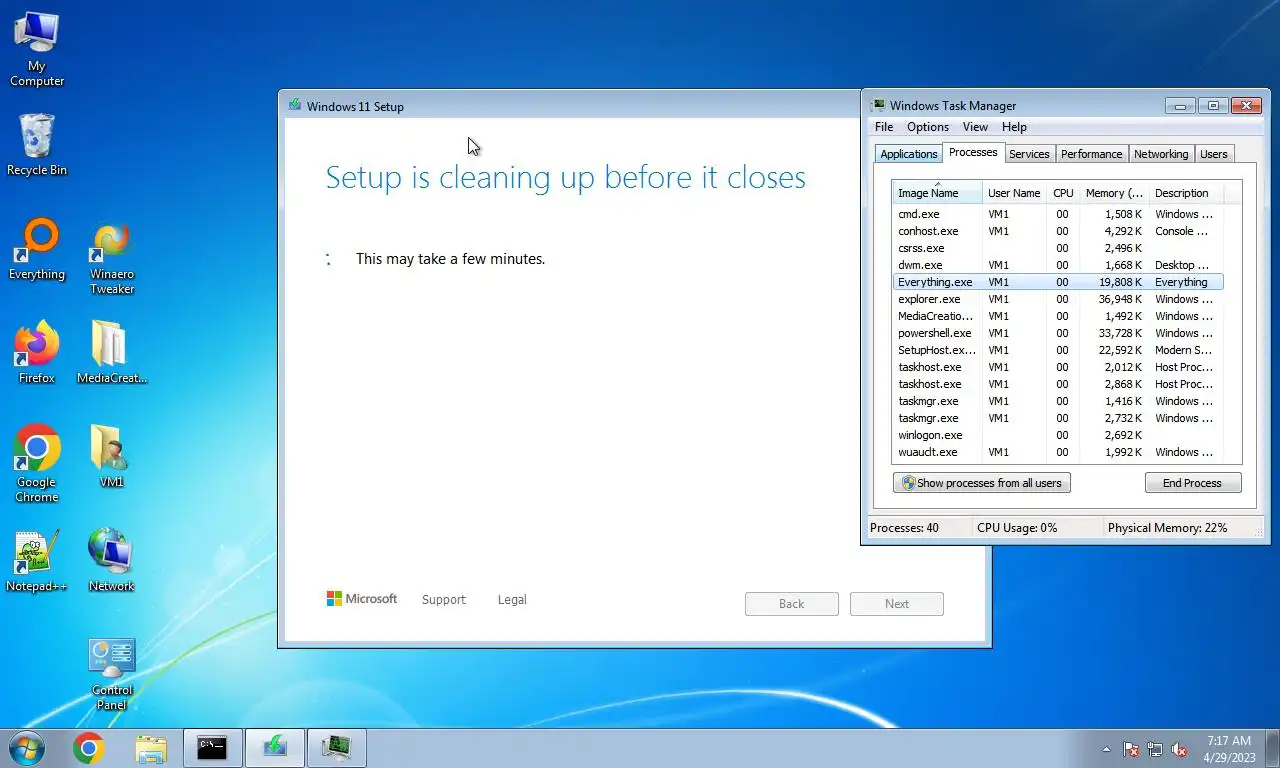Click the Next button in Setup
This screenshot has width=1280, height=768.
897,604
